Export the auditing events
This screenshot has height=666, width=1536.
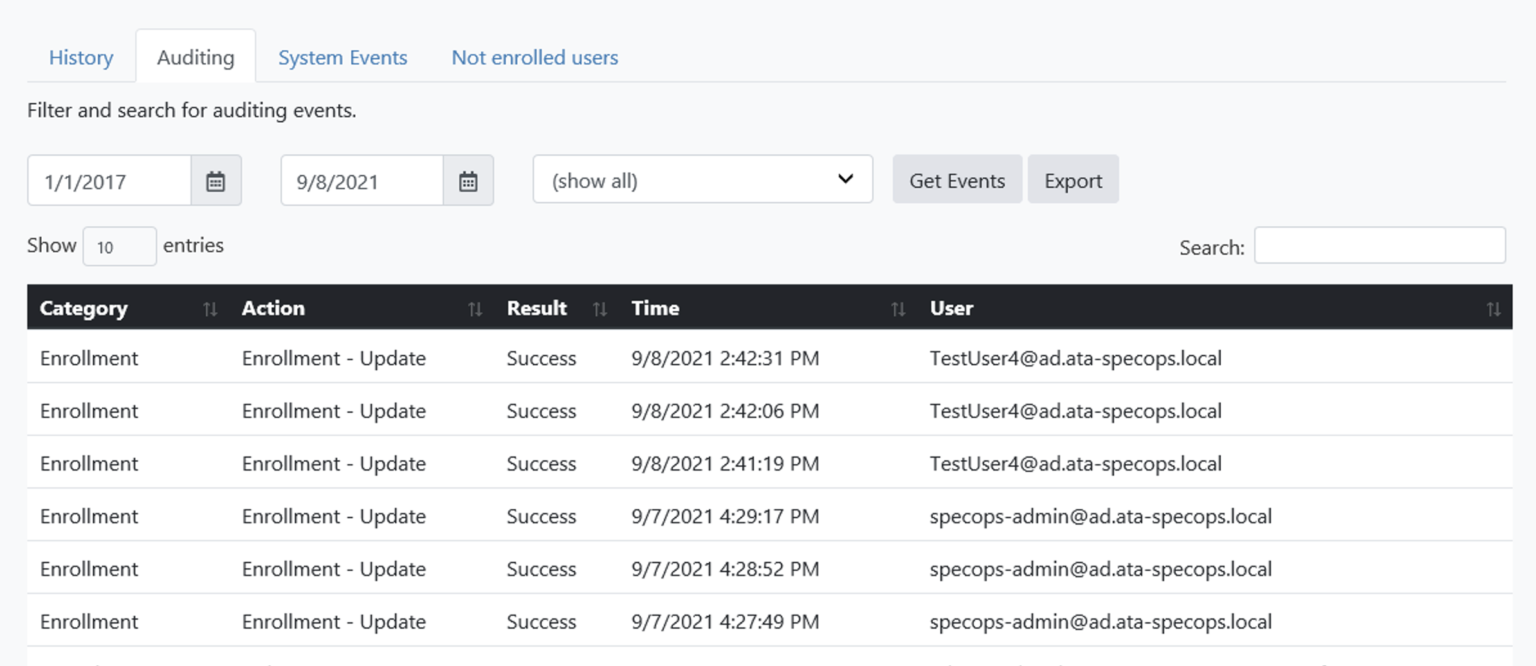[1073, 180]
